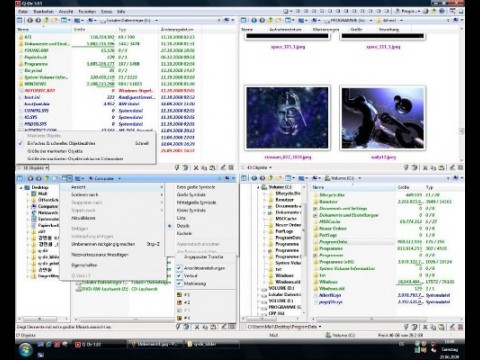Select the space robot image thumbnail
This screenshot has width=480, height=360.
[x=383, y=118]
